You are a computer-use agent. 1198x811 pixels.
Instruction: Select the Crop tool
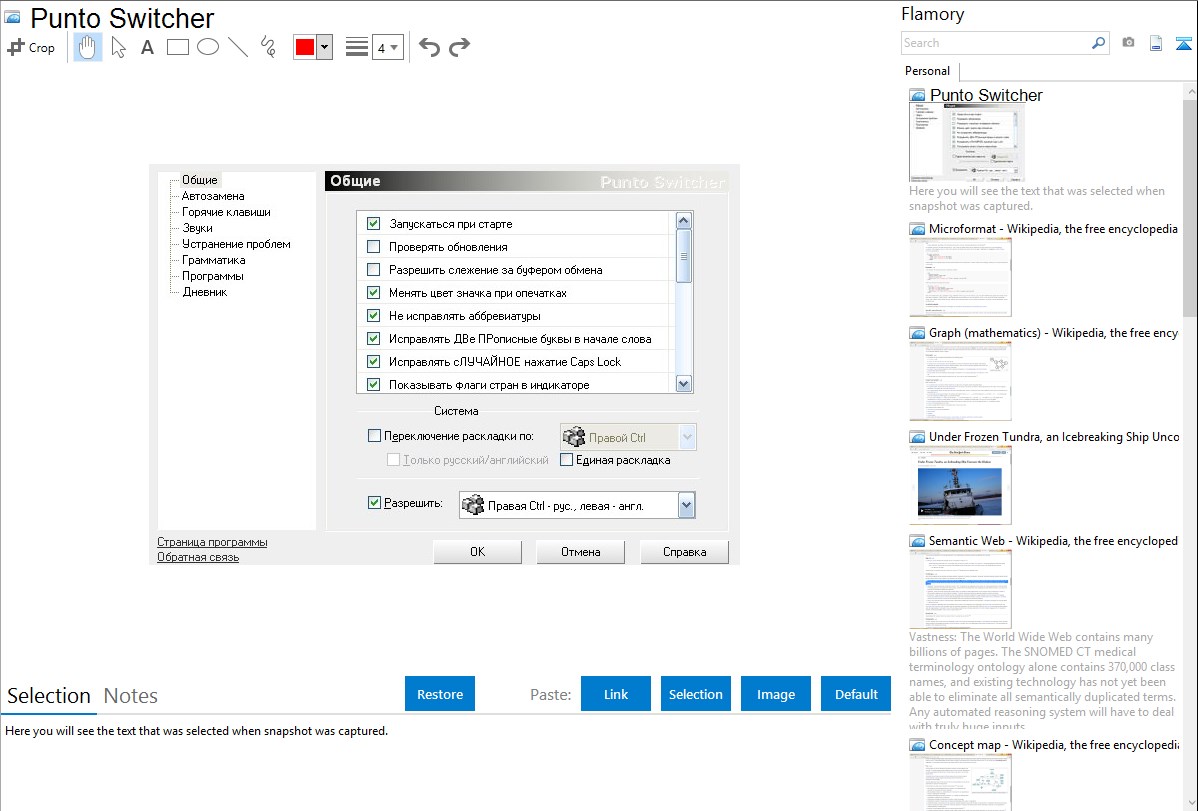pos(31,47)
